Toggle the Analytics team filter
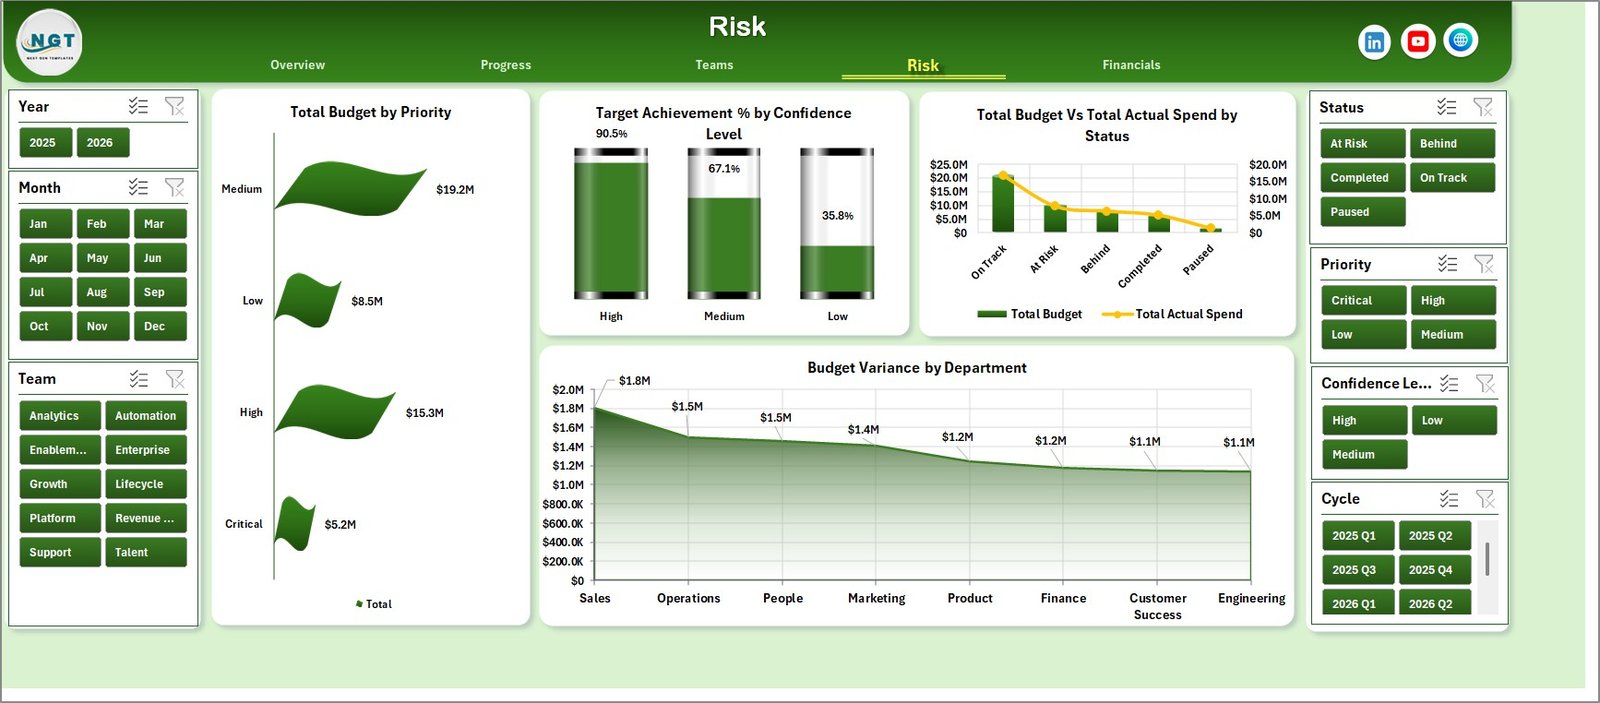Viewport: 1600px width, 703px height. pyautogui.click(x=60, y=416)
